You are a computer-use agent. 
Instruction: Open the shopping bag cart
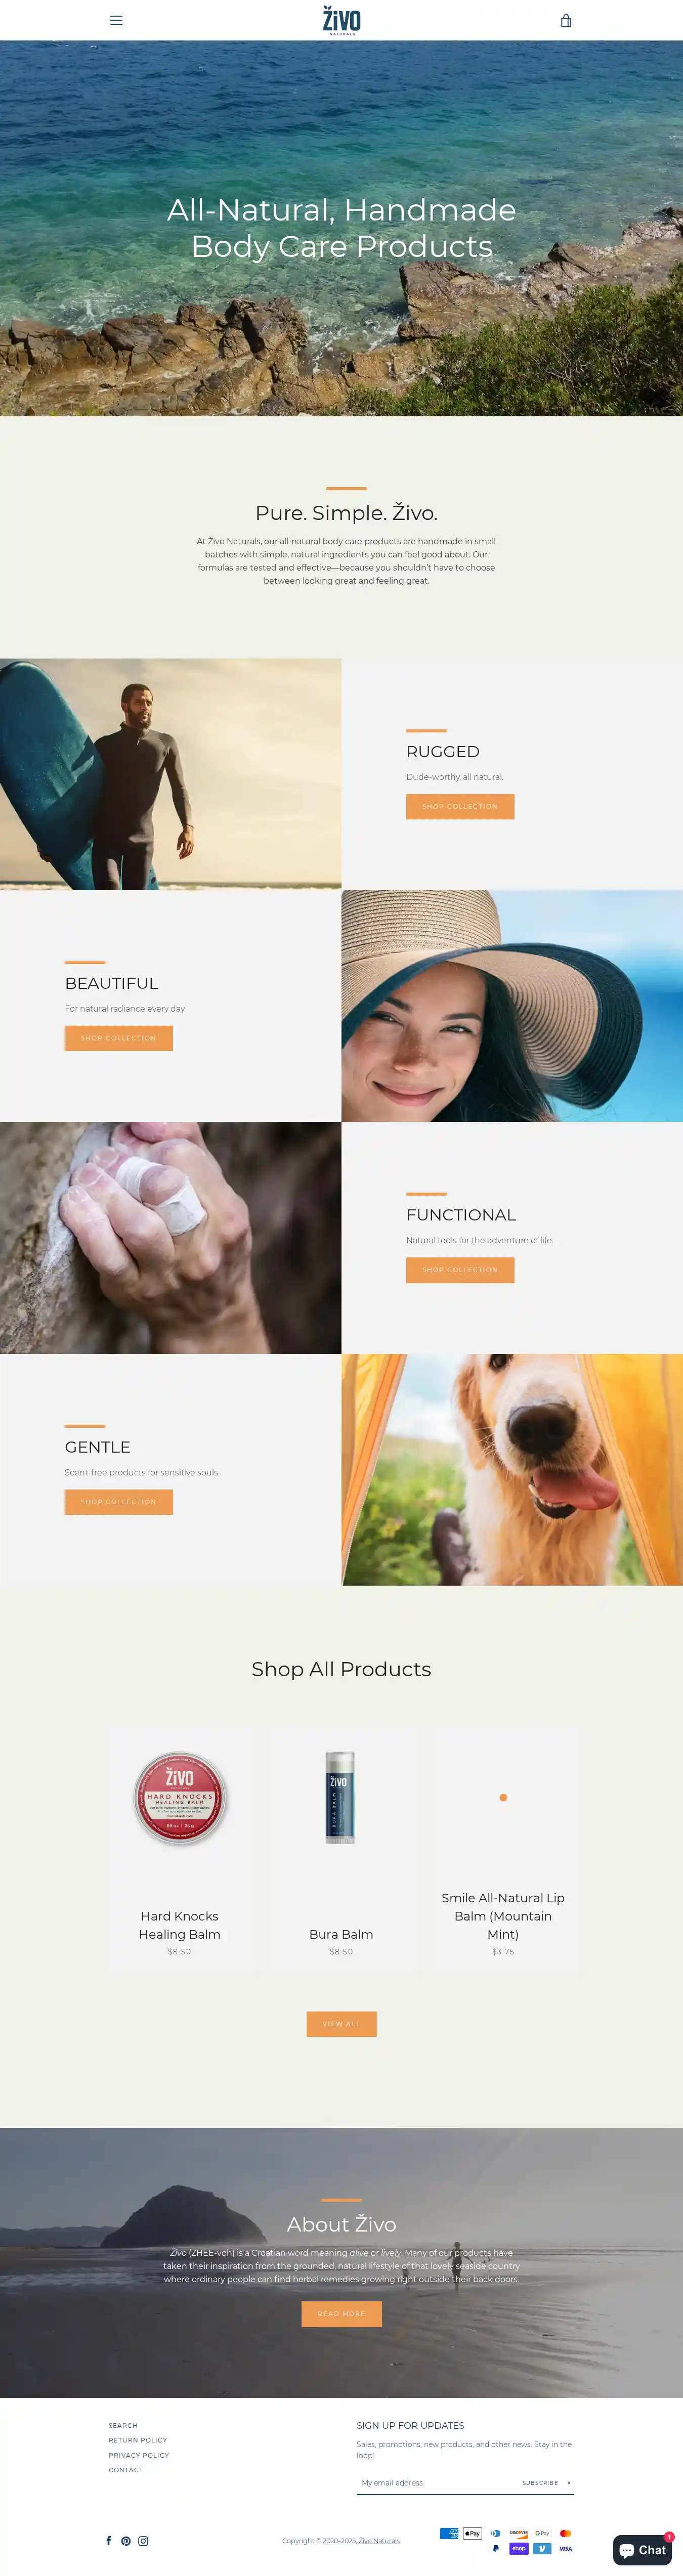(566, 20)
